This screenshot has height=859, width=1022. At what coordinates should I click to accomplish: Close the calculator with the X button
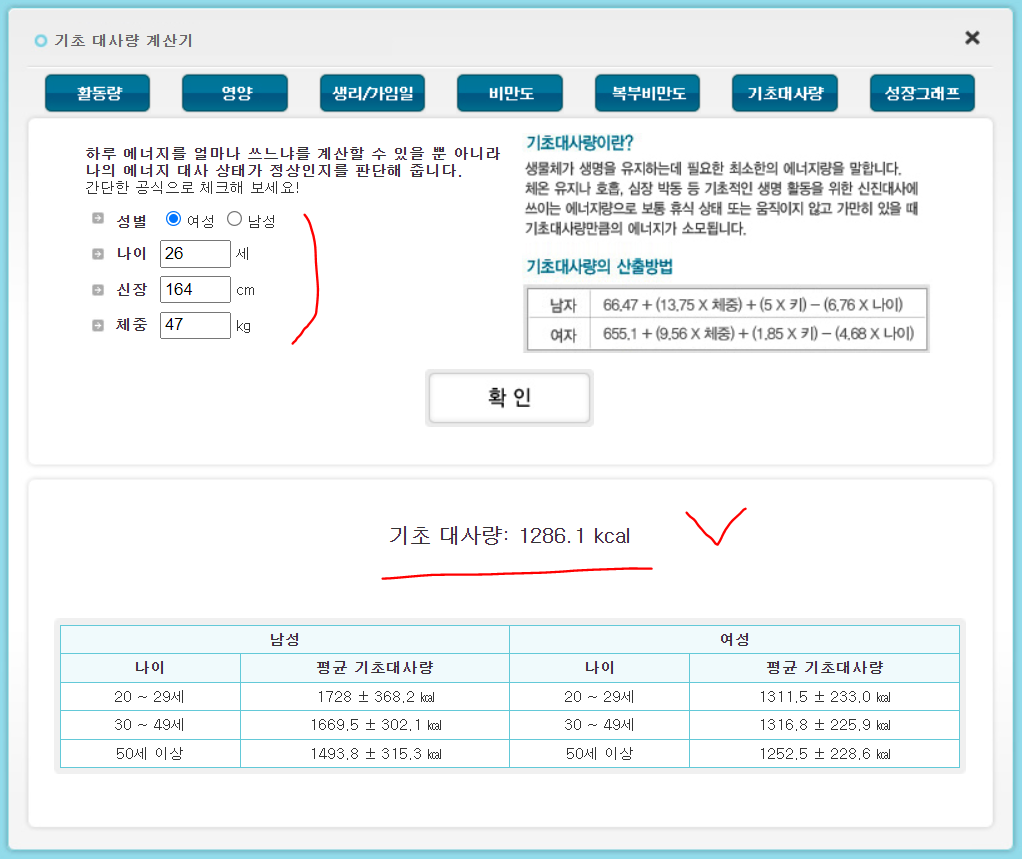(971, 37)
